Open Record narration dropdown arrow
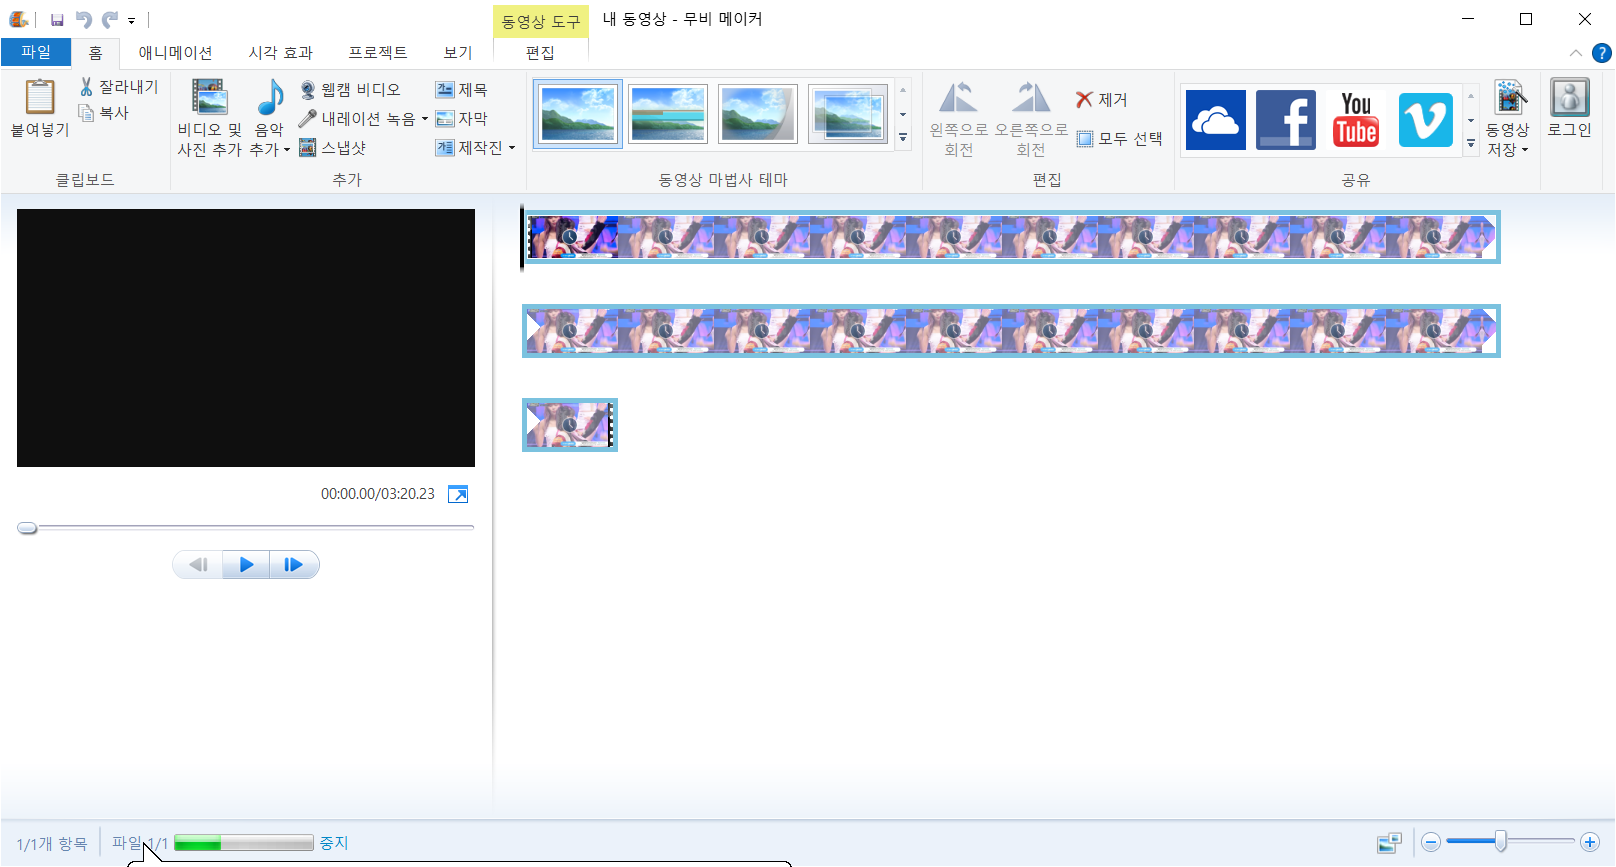The image size is (1616, 867). (x=425, y=119)
